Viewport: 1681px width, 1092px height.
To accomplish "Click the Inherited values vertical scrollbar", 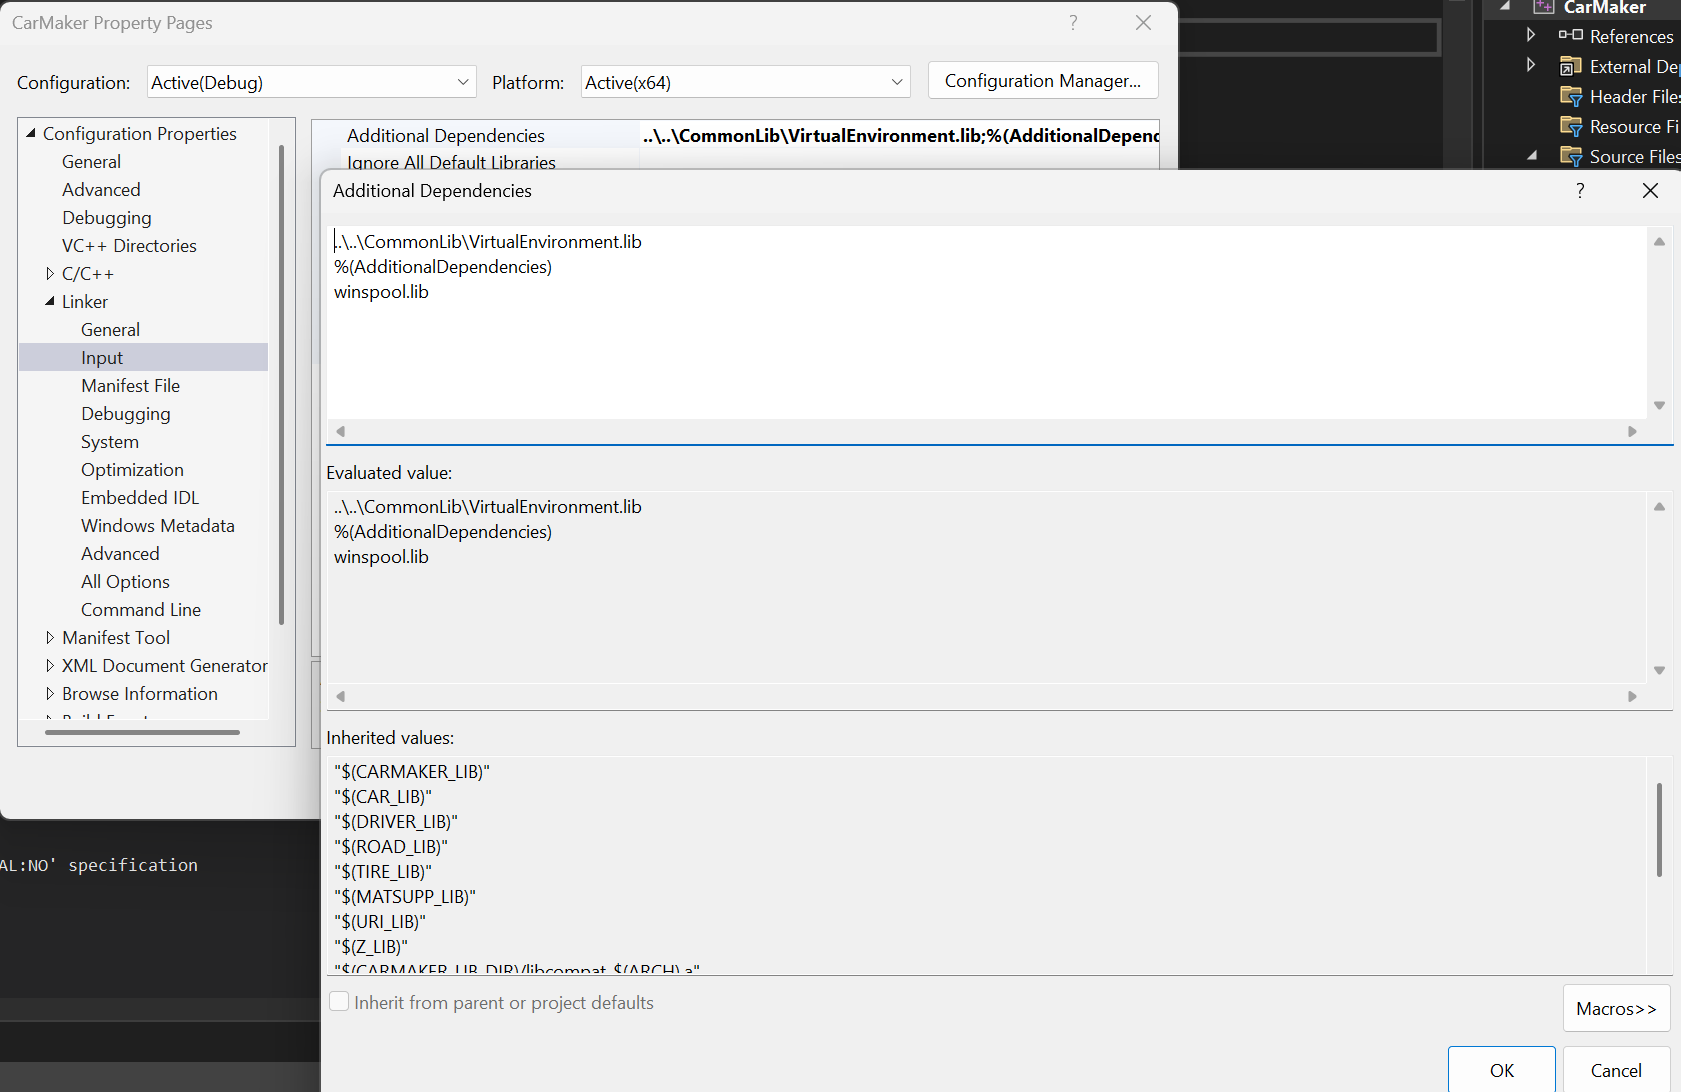I will coord(1659,830).
